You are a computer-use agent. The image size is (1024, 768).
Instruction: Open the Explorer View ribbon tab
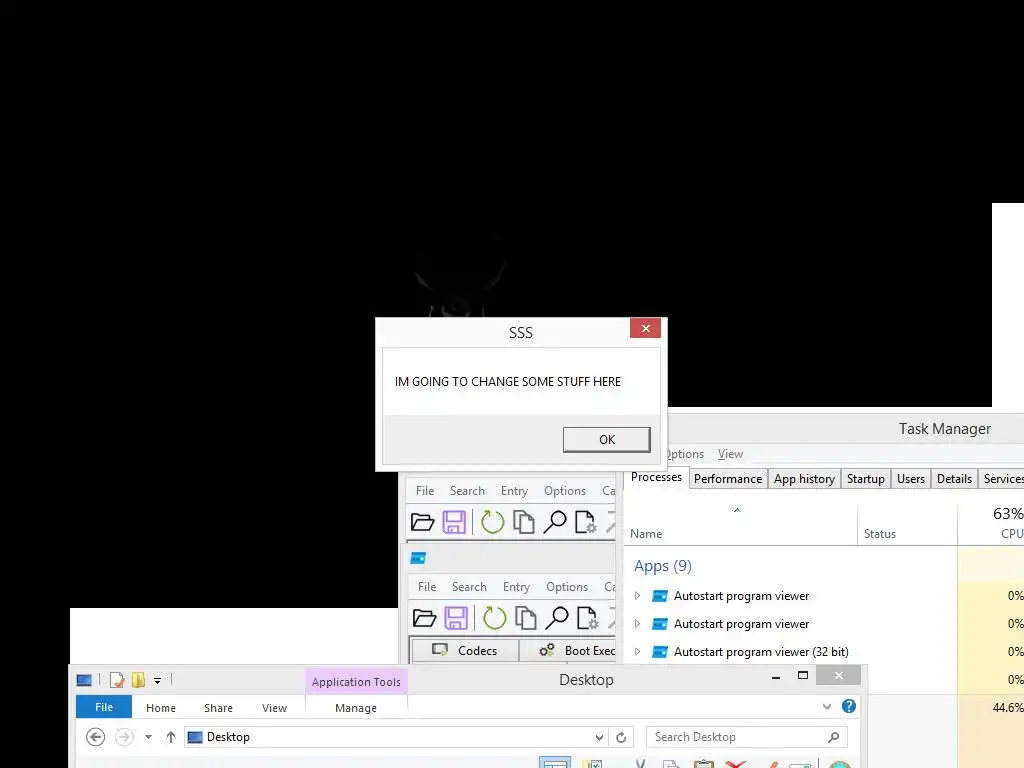click(x=274, y=708)
